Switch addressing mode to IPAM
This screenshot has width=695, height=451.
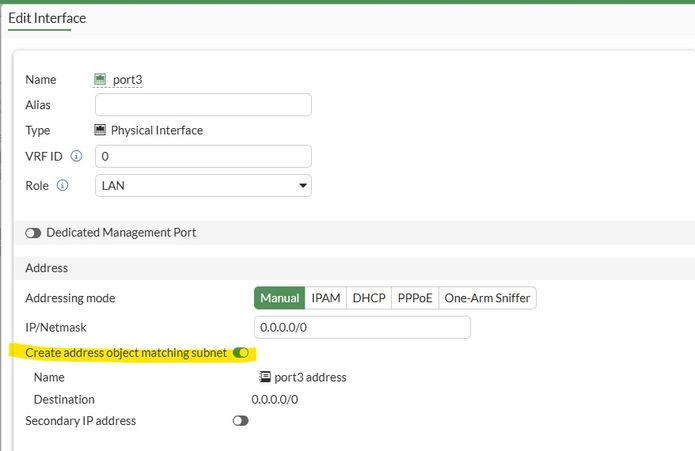[x=326, y=298]
